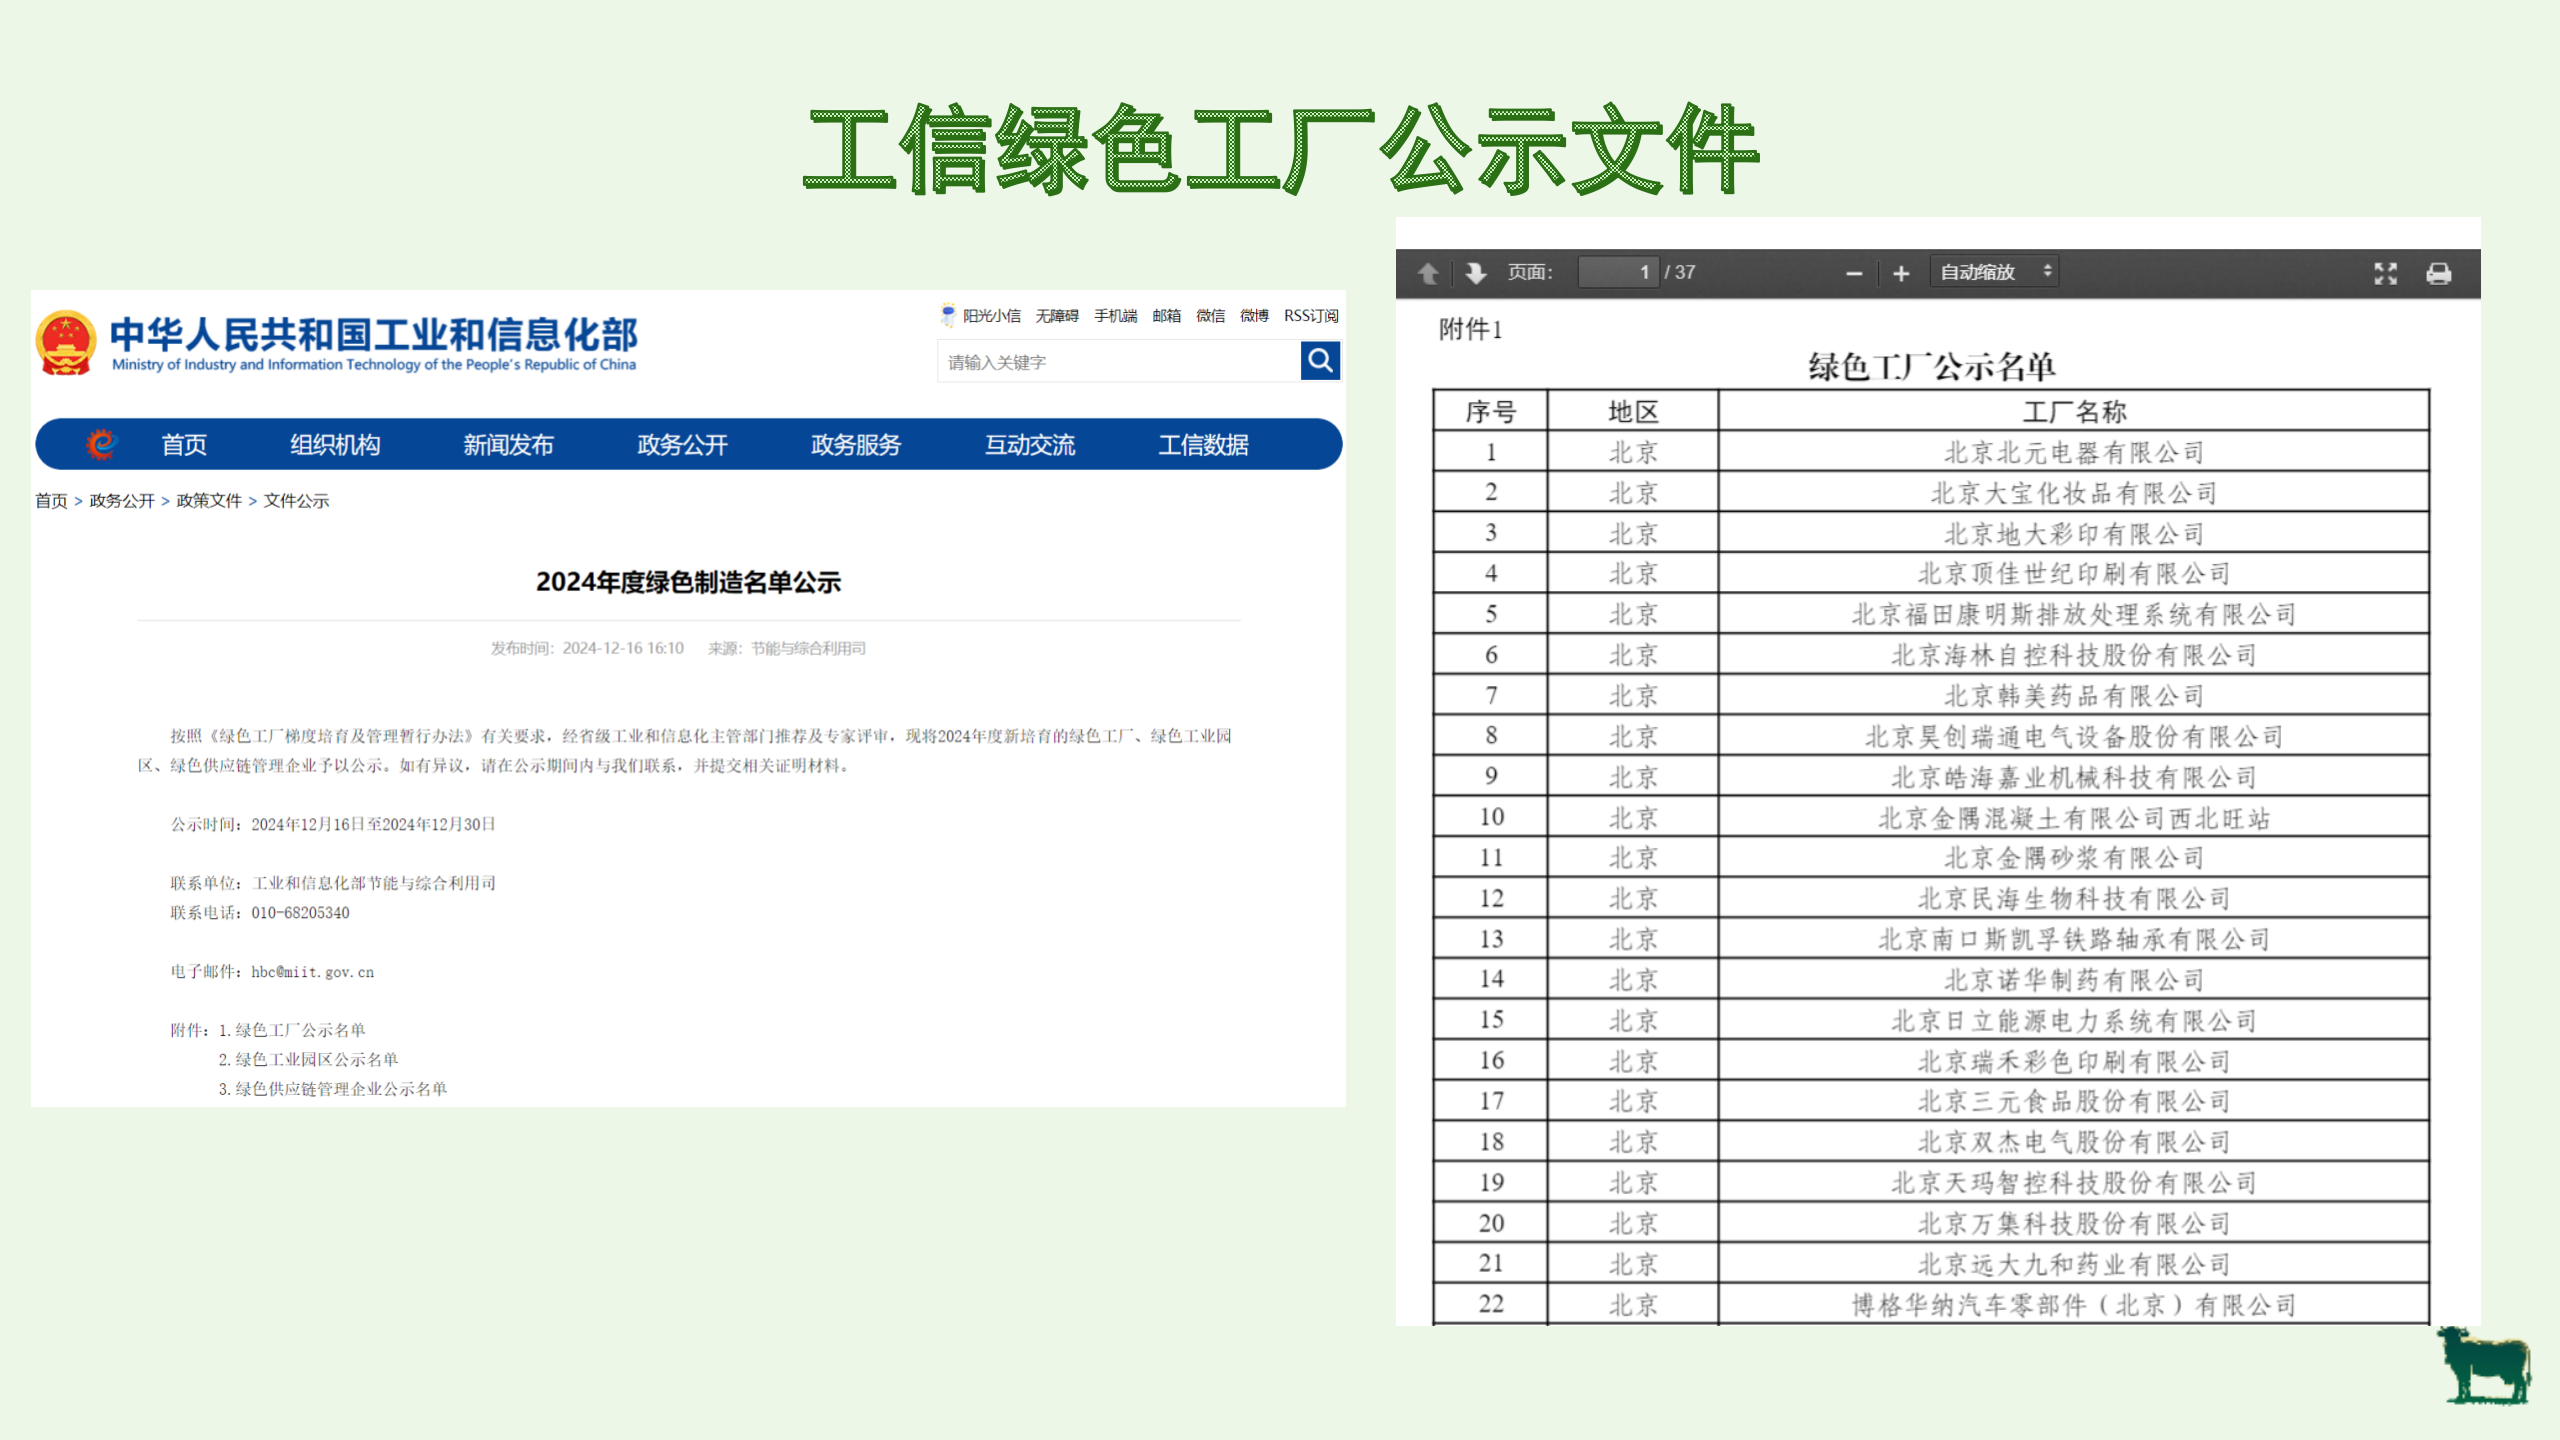Click table cell 北京金隅砂浆有限公司
The width and height of the screenshot is (2560, 1440).
(x=2074, y=858)
